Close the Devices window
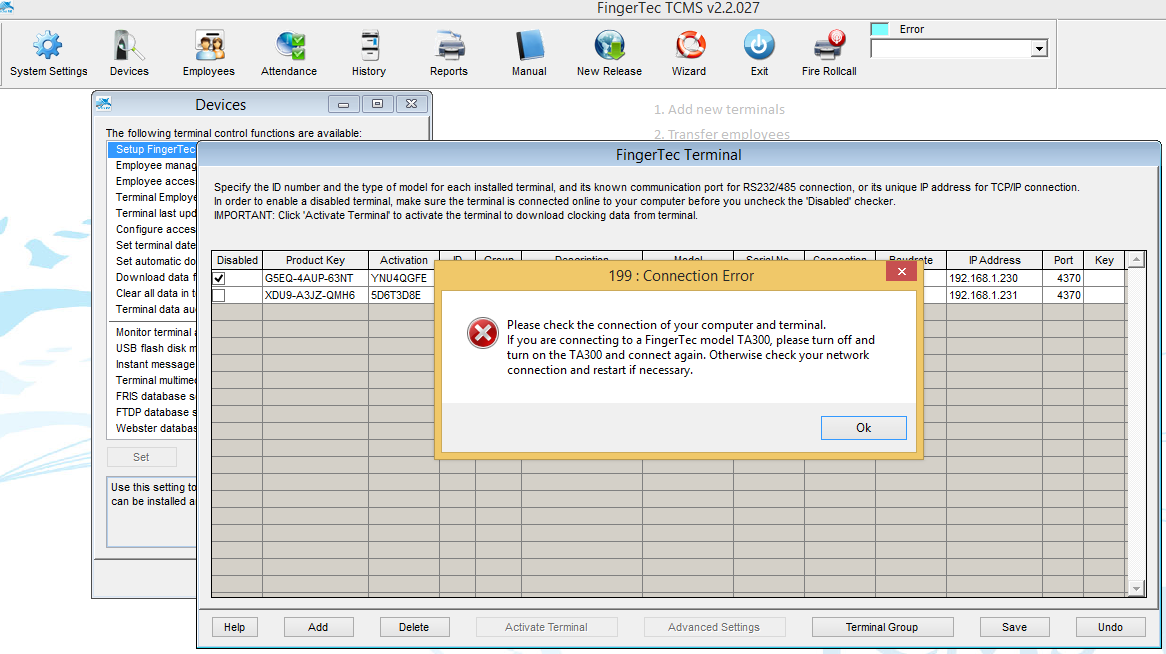 coord(411,104)
